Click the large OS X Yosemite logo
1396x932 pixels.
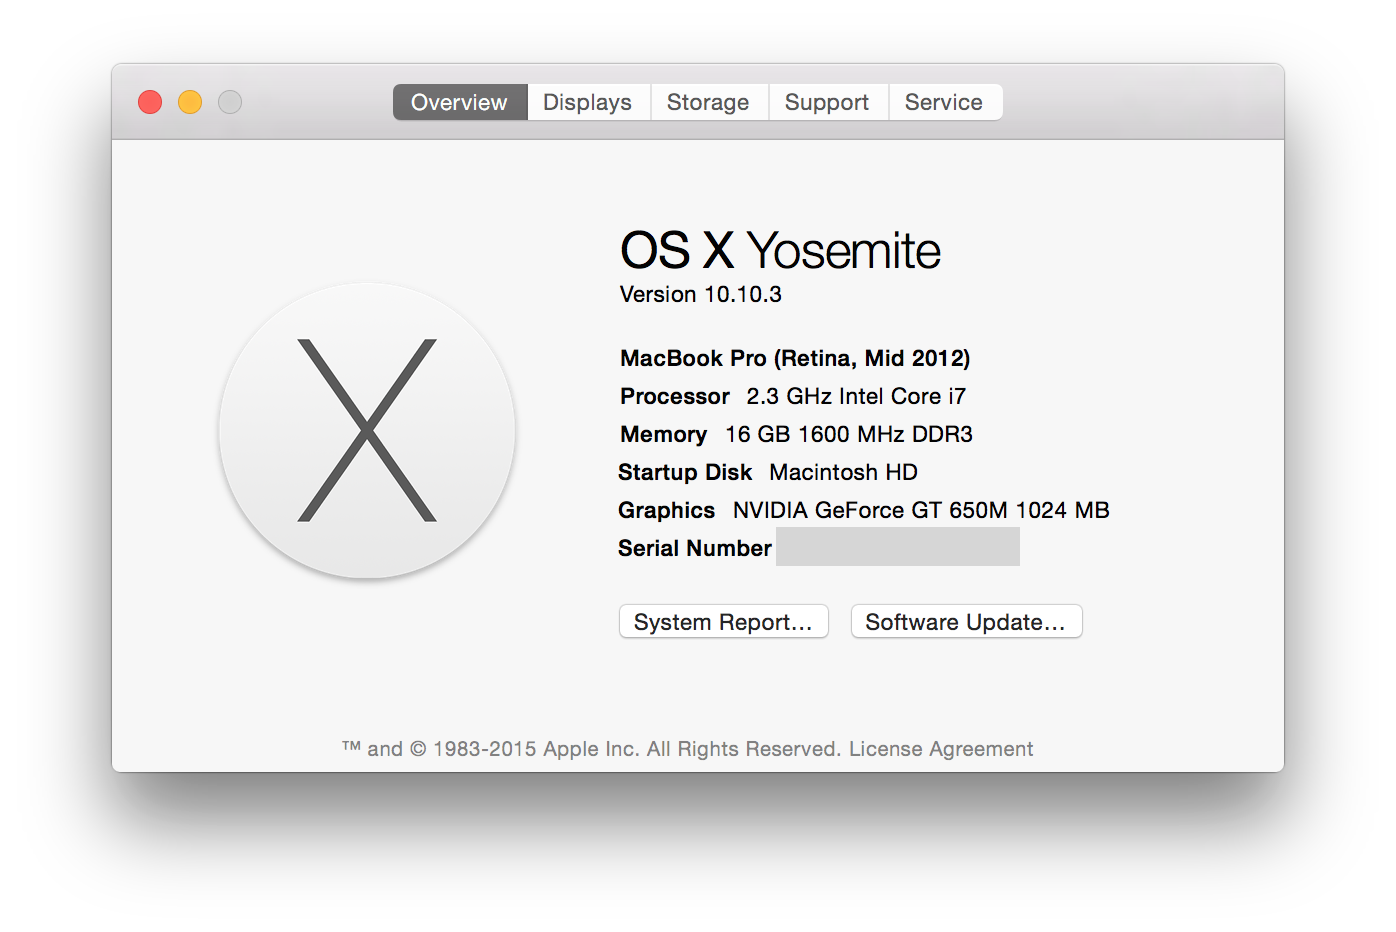pyautogui.click(x=367, y=430)
